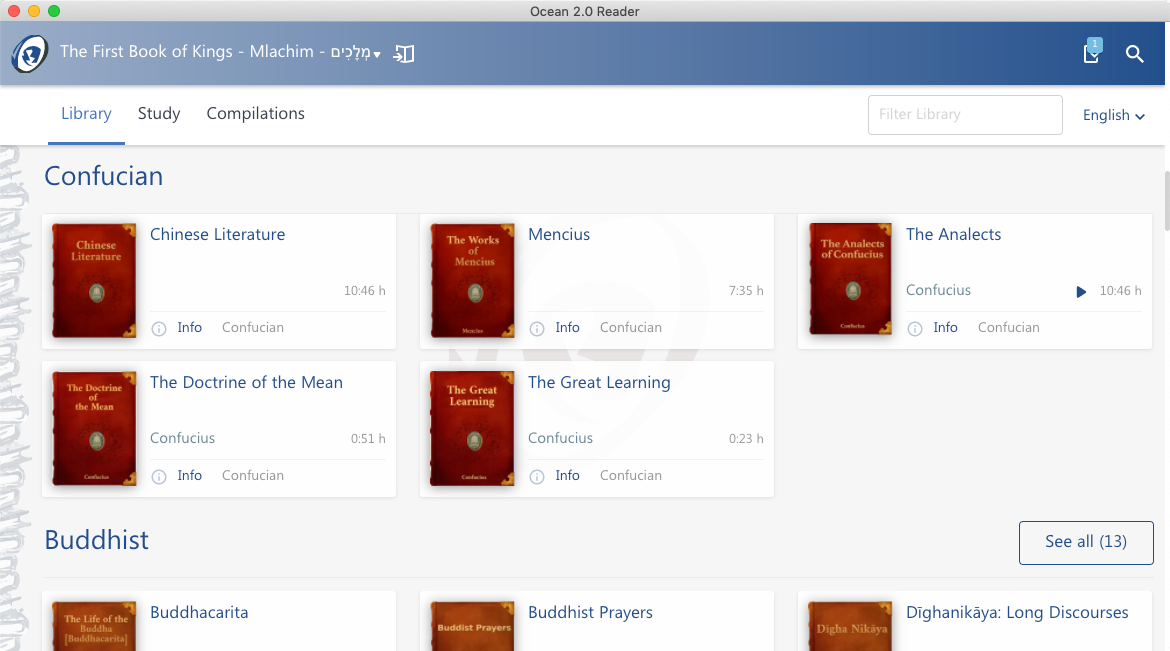Click the search magnifier icon
This screenshot has height=651, width=1170.
point(1134,54)
